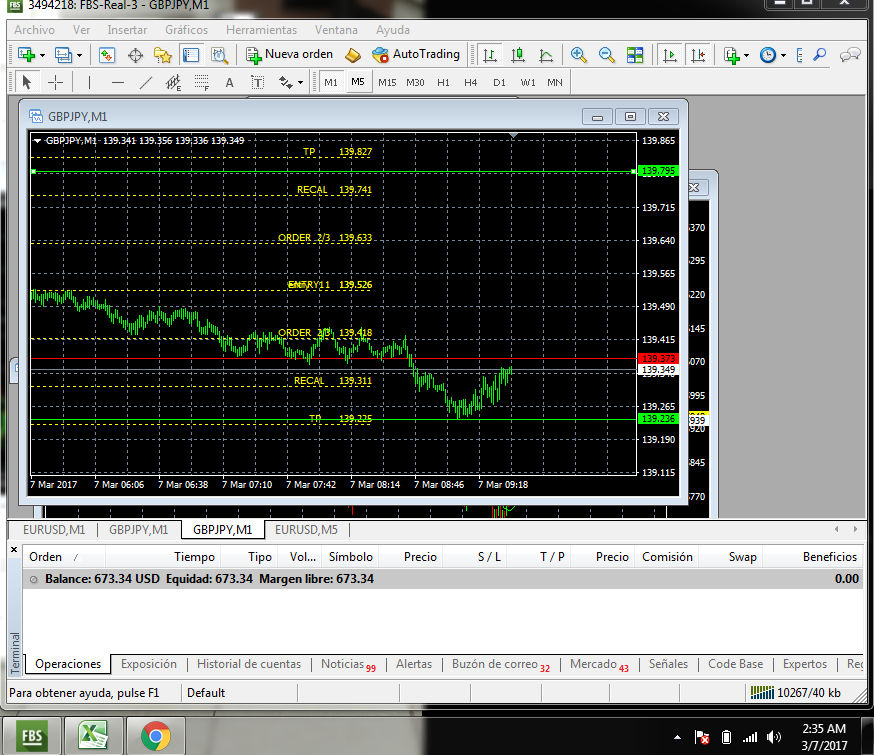Select the trendline drawing tool
This screenshot has height=755, width=874.
point(145,83)
